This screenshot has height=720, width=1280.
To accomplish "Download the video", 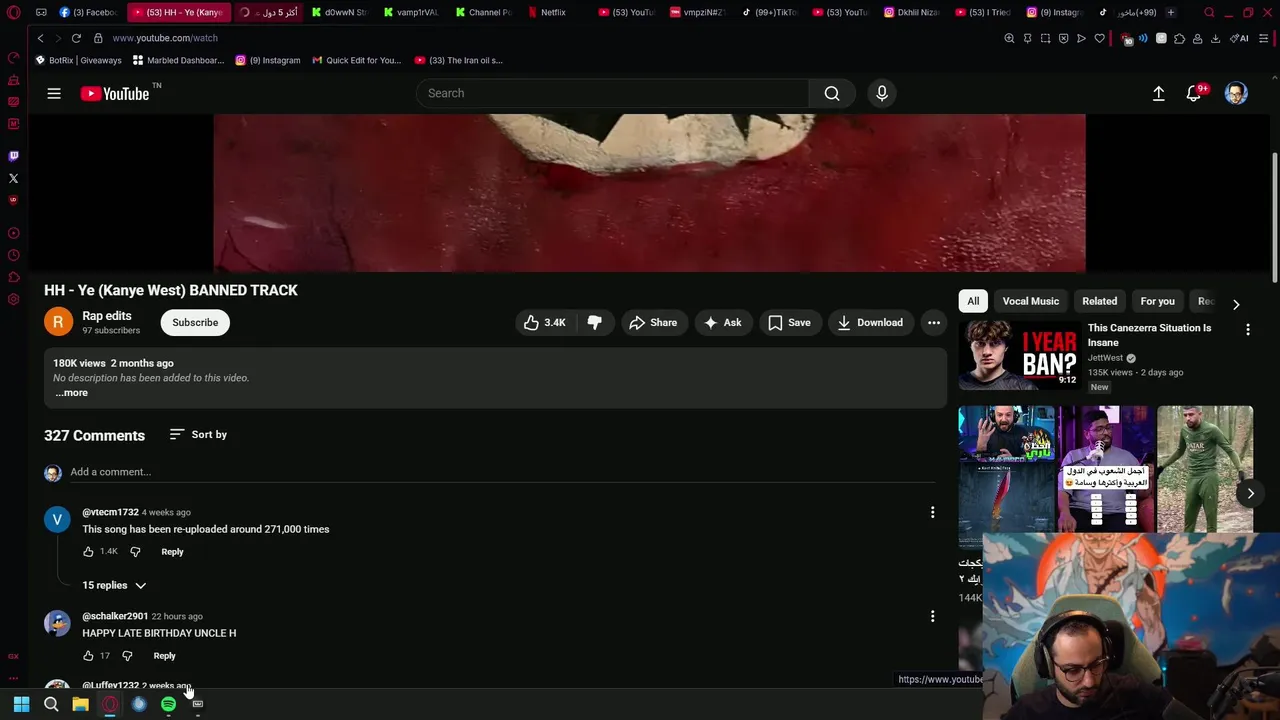I will click(870, 322).
